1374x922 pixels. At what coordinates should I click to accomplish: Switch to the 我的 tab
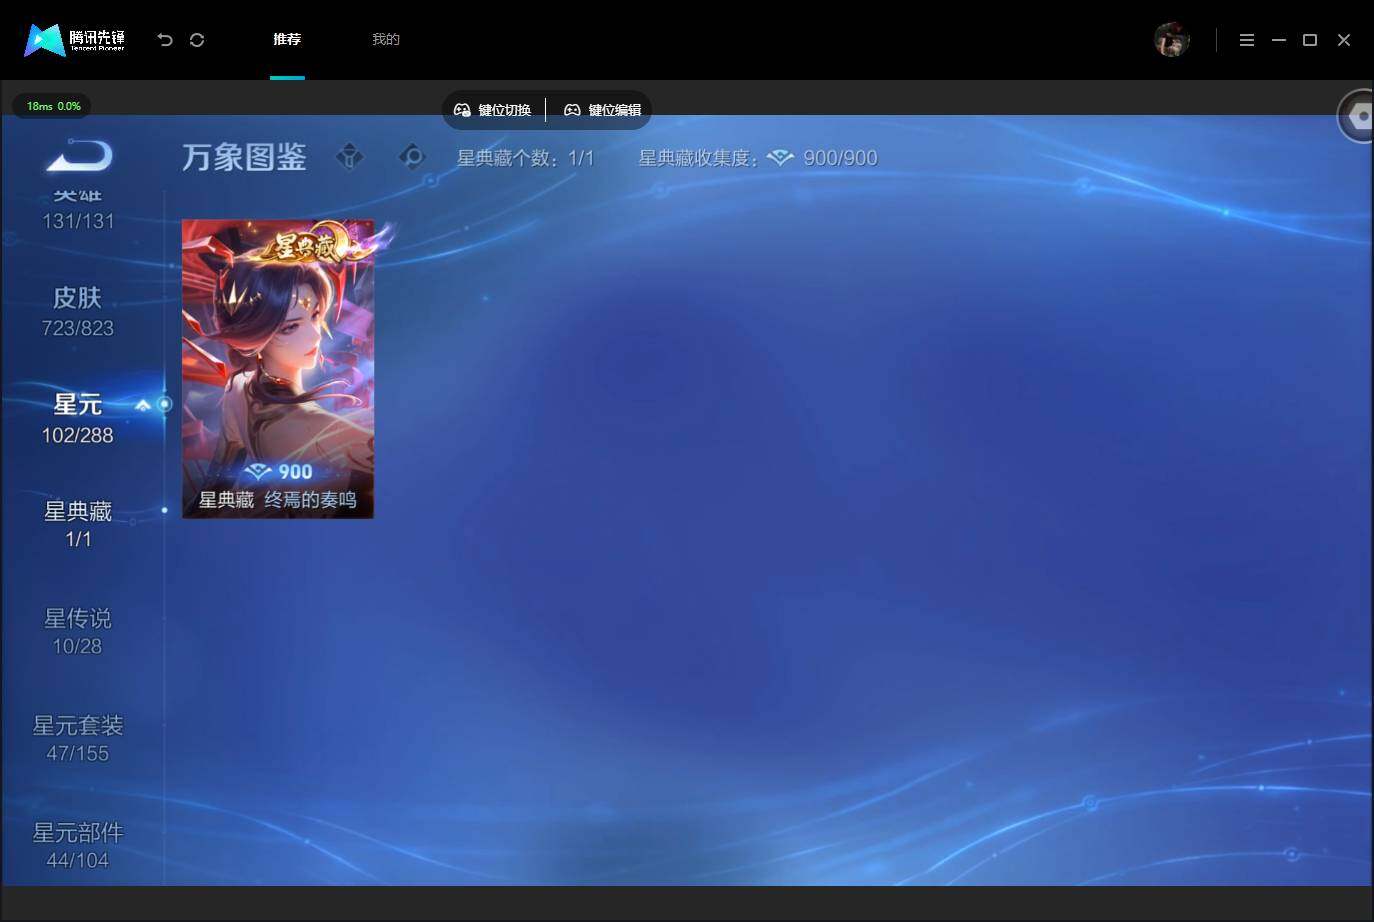tap(386, 39)
